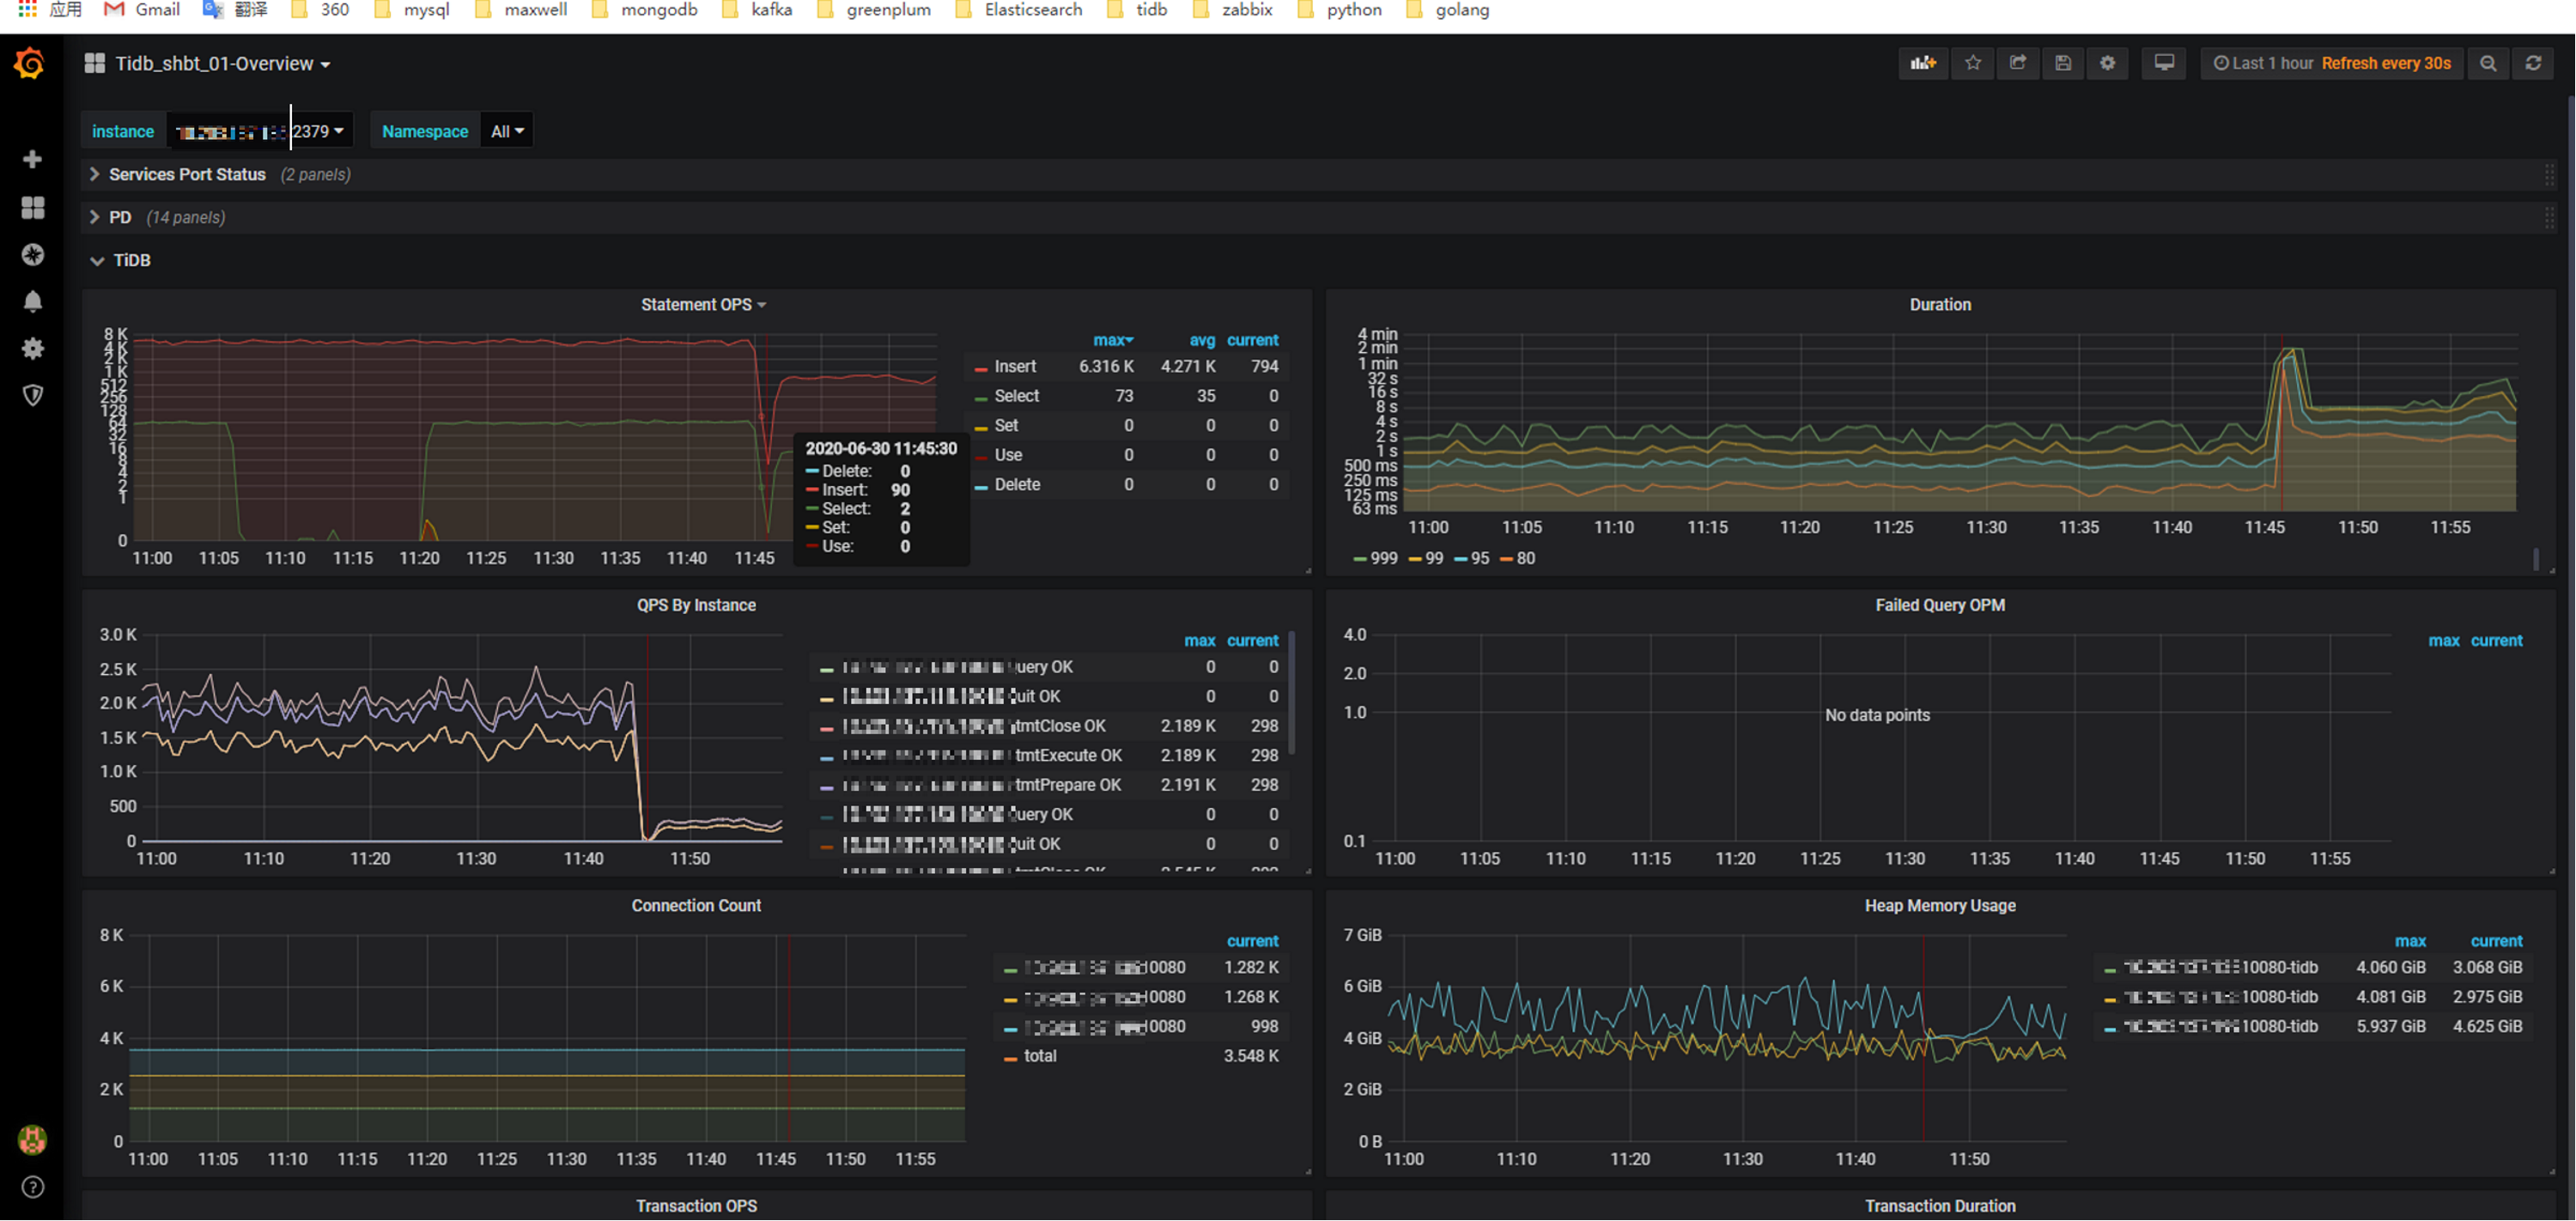The width and height of the screenshot is (2576, 1221).
Task: Click total orange swatch in Connection Count
Action: [x=1010, y=1058]
